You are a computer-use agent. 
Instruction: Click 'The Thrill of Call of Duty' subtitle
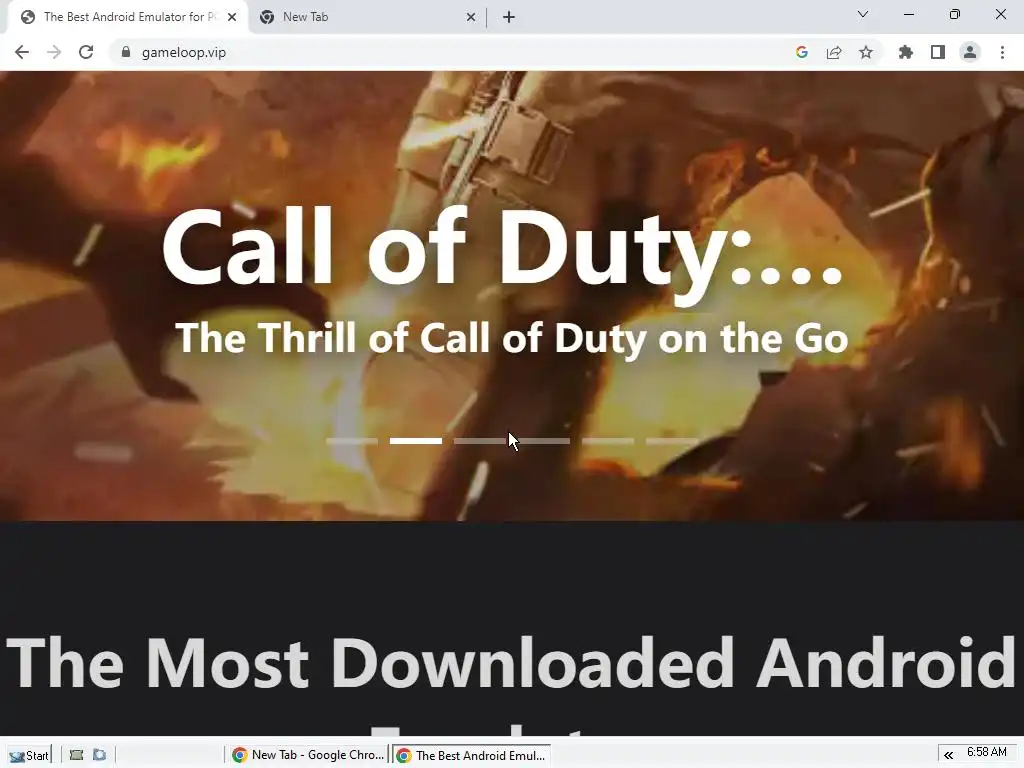pos(511,338)
